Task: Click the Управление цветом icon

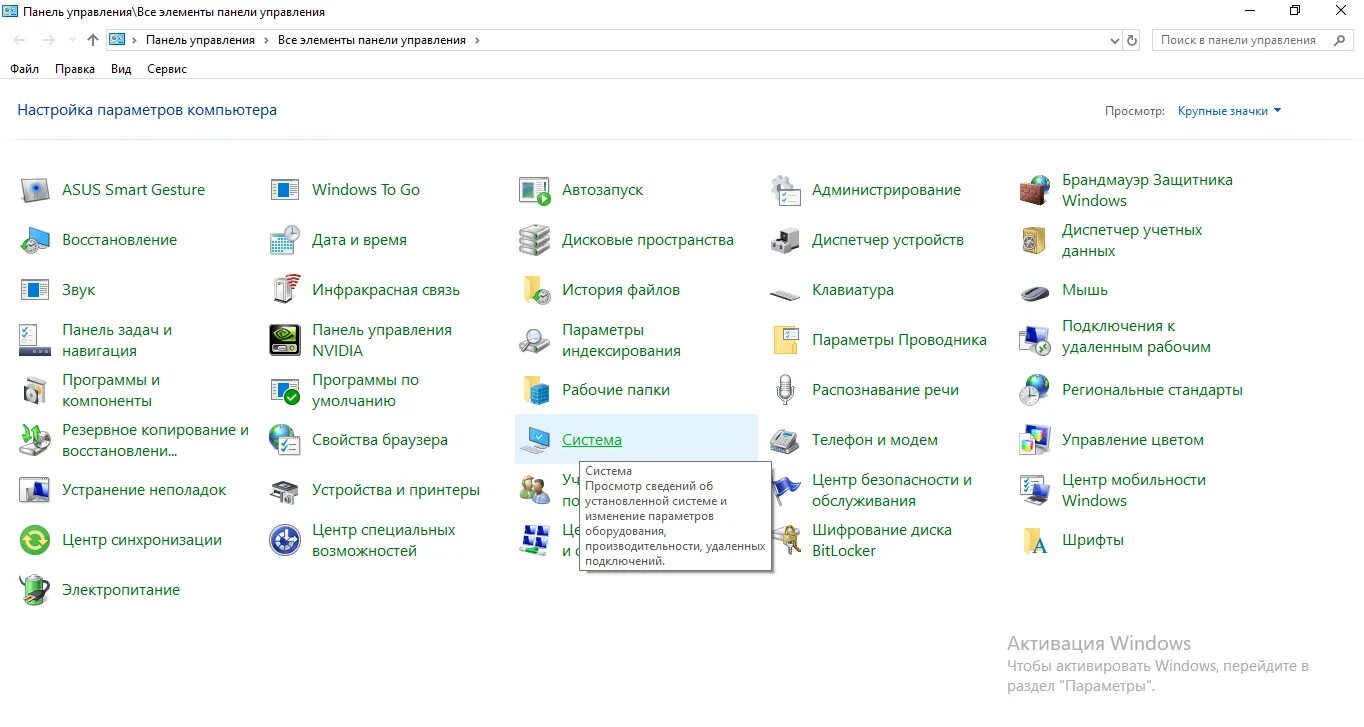Action: coord(1035,440)
